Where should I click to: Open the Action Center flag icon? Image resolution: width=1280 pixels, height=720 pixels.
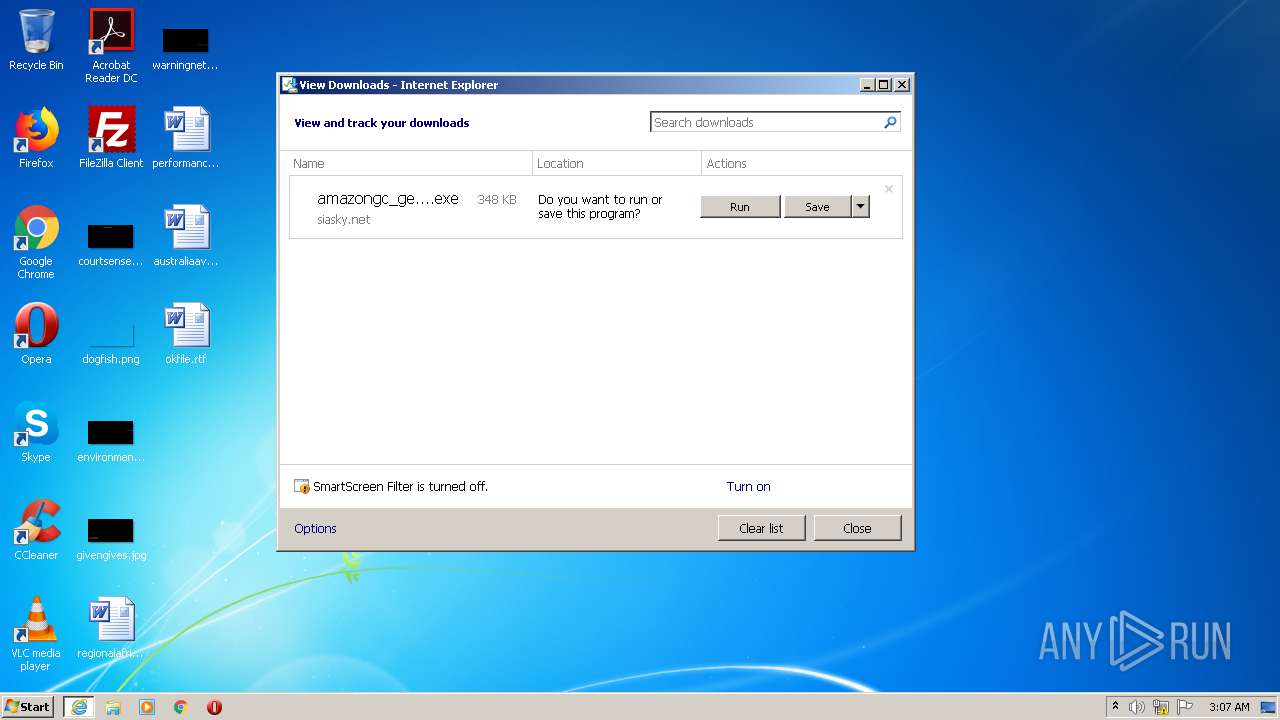[x=1185, y=707]
